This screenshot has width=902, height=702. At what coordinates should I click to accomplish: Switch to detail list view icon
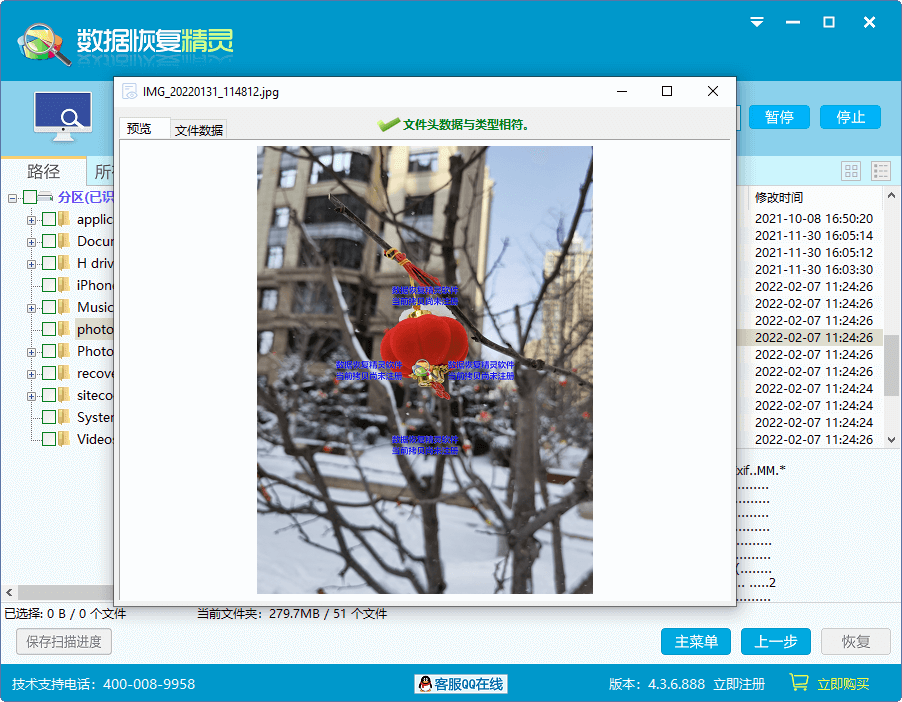[x=881, y=171]
